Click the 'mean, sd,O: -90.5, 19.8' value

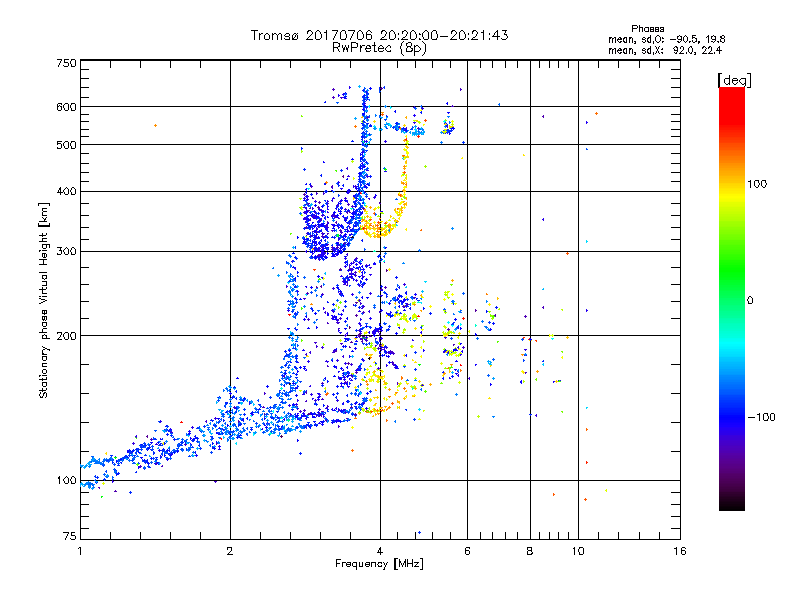[x=666, y=39]
